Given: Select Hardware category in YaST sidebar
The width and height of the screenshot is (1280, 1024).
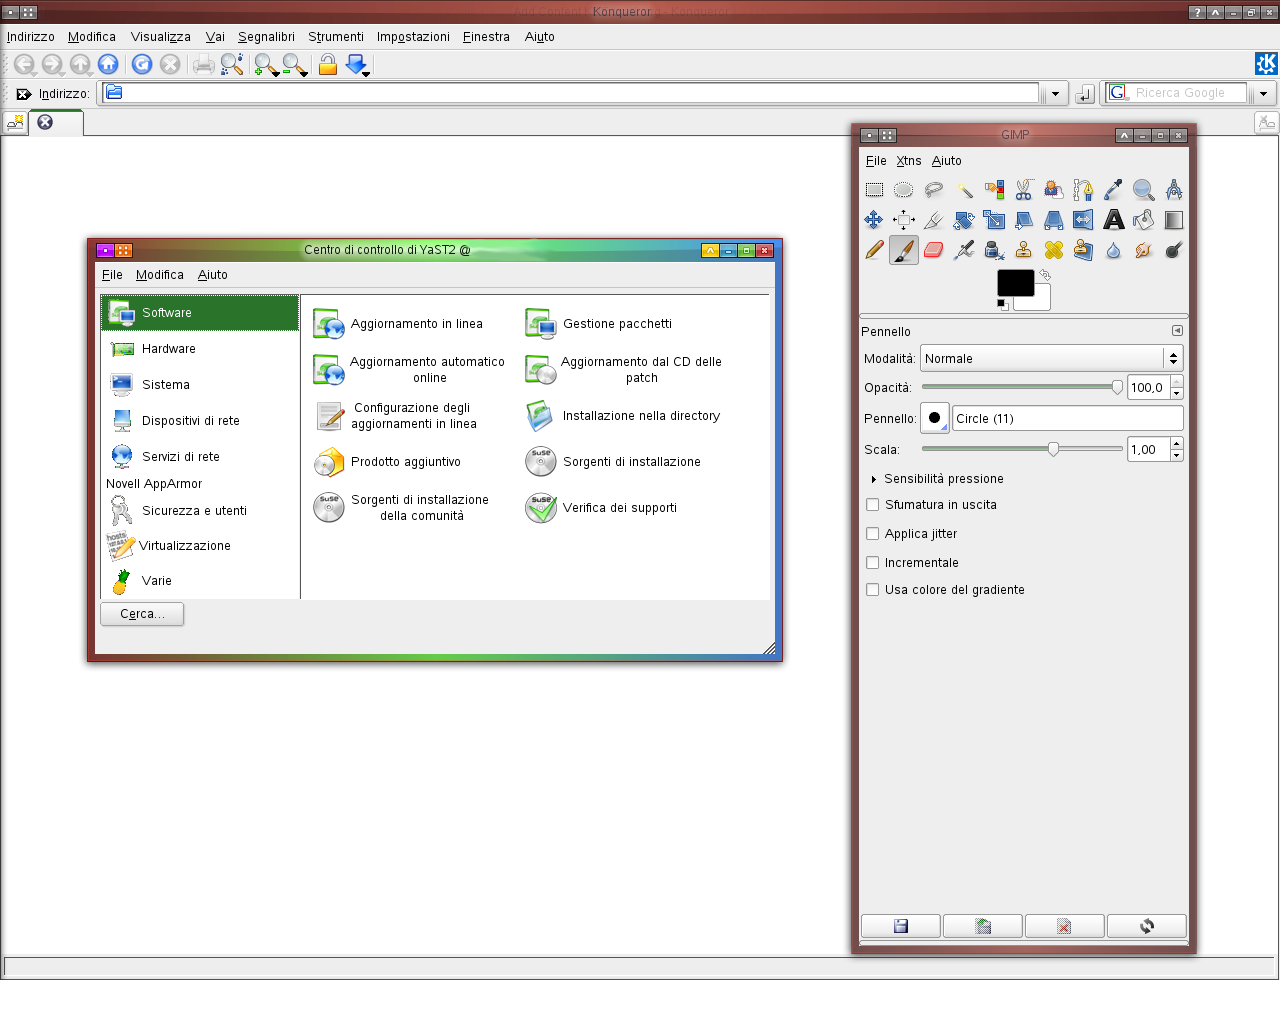Looking at the screenshot, I should pyautogui.click(x=200, y=349).
